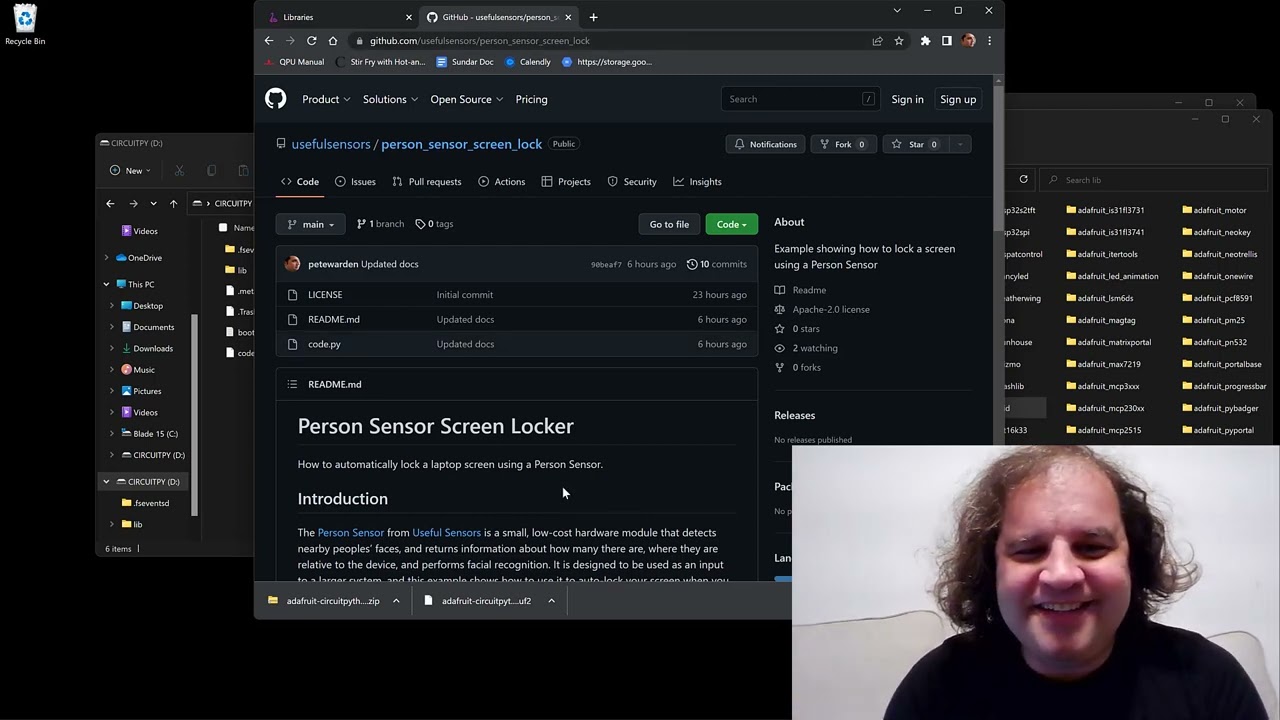
Task: Open the Security tab
Action: tap(632, 182)
